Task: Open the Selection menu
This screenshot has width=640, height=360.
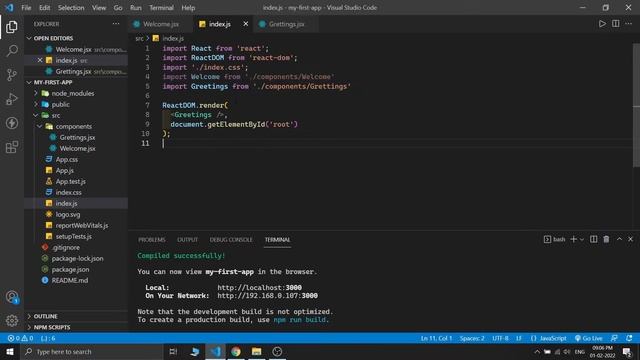Action: (71, 8)
